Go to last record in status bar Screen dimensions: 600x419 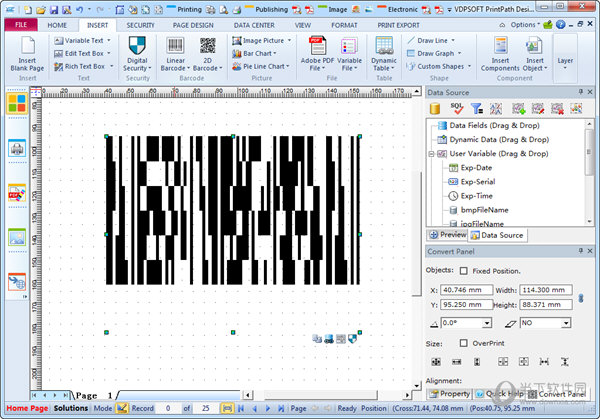(281, 408)
